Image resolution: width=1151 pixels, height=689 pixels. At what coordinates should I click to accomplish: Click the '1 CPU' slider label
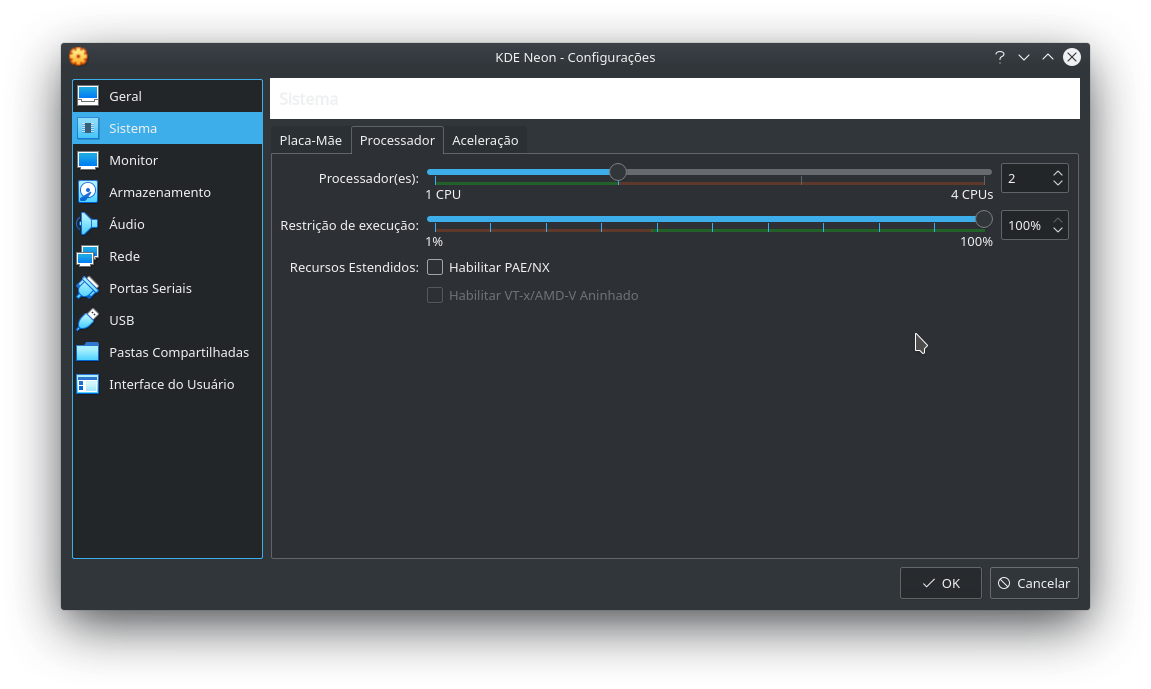coord(443,194)
